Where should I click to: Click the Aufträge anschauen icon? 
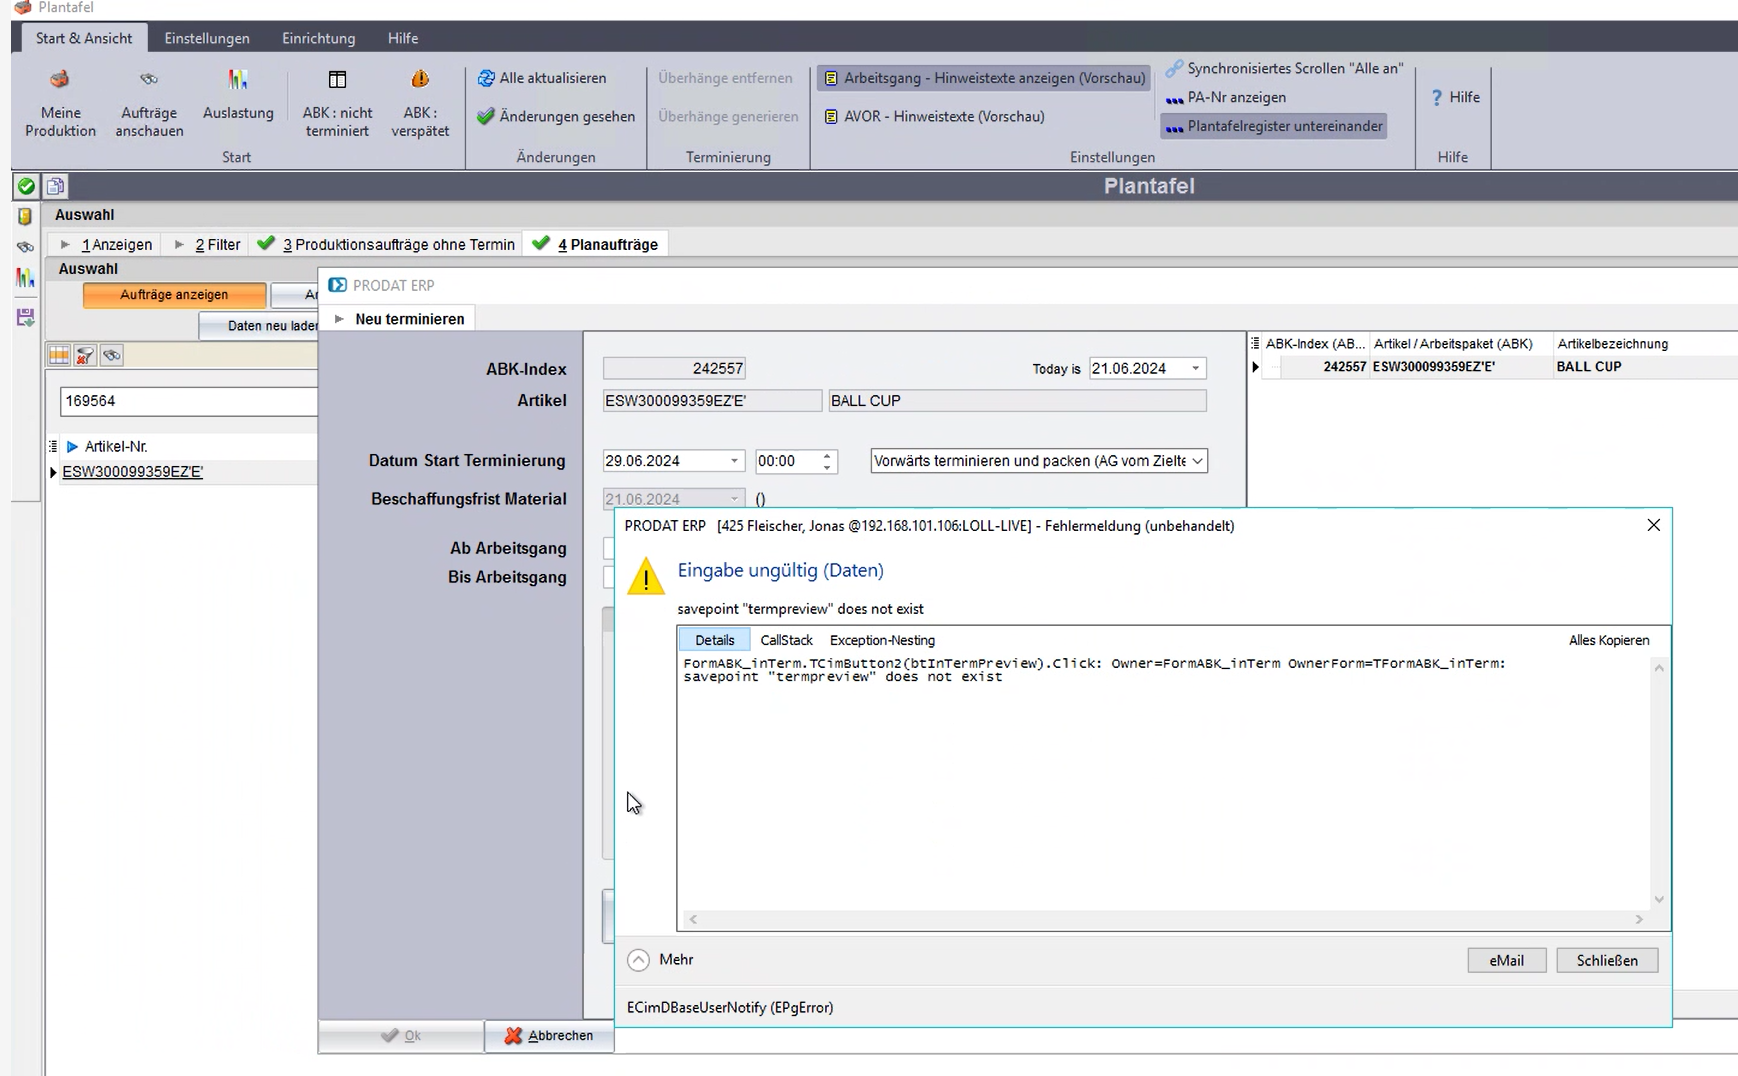click(148, 80)
